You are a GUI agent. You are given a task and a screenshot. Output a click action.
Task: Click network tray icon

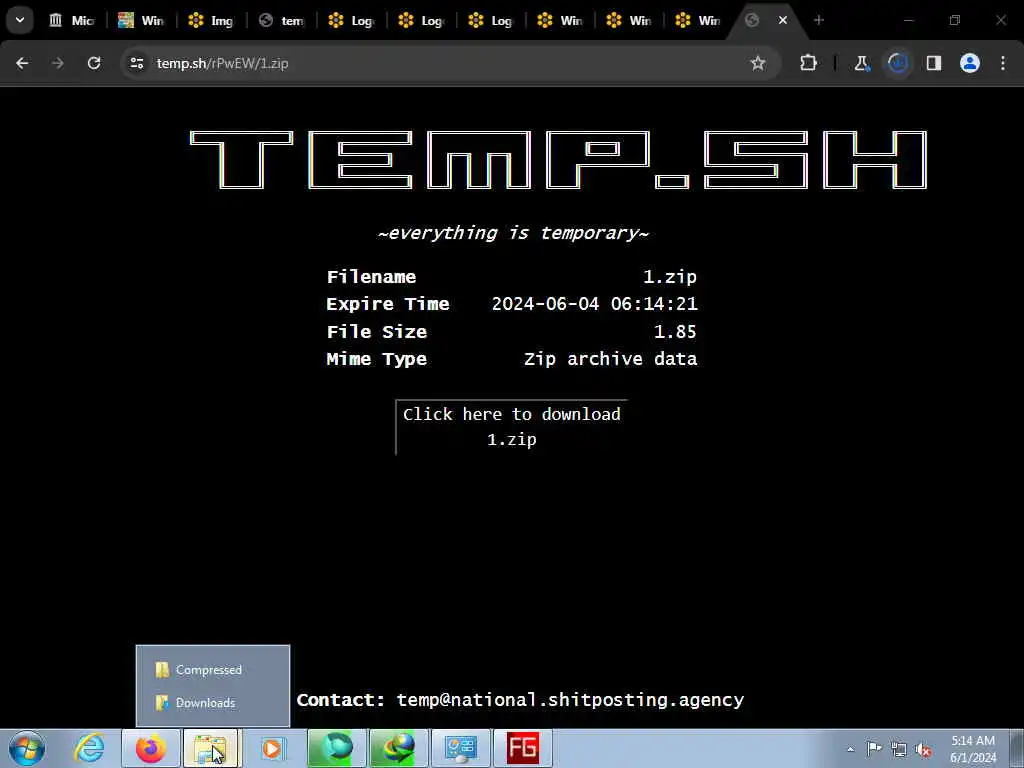click(899, 749)
